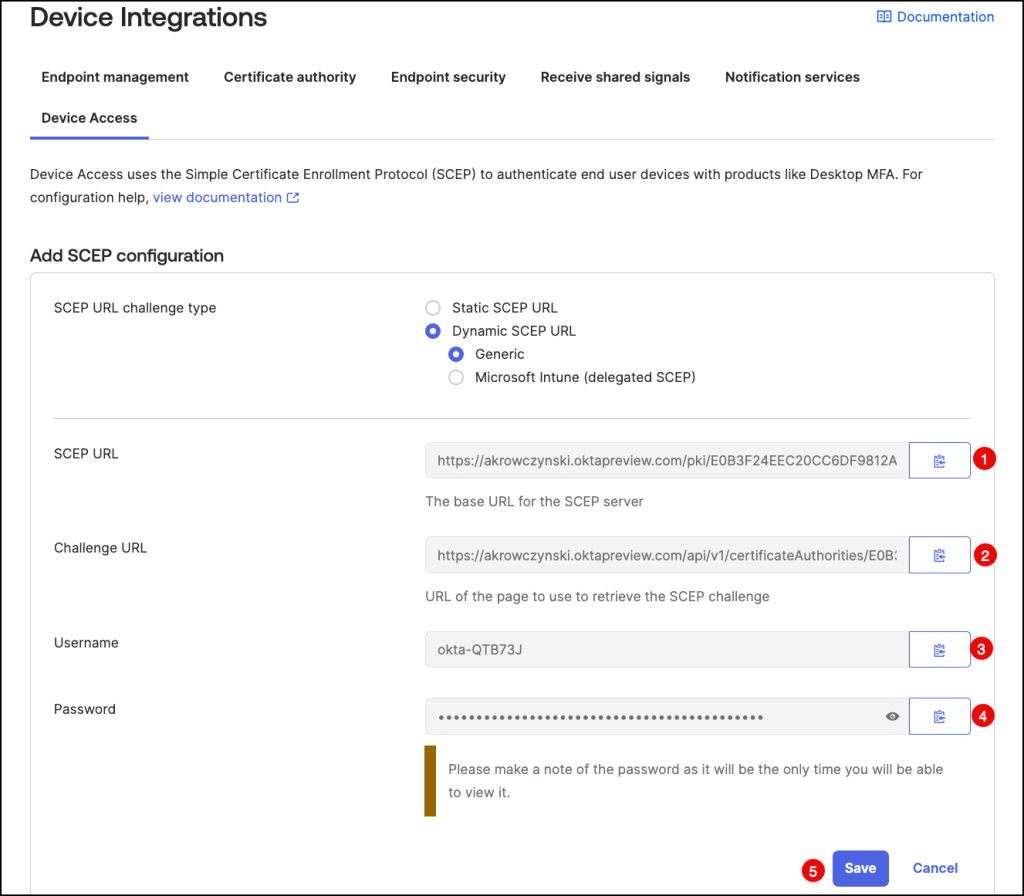The width and height of the screenshot is (1024, 896).
Task: Click the external link icon beside view documentation
Action: (x=293, y=198)
